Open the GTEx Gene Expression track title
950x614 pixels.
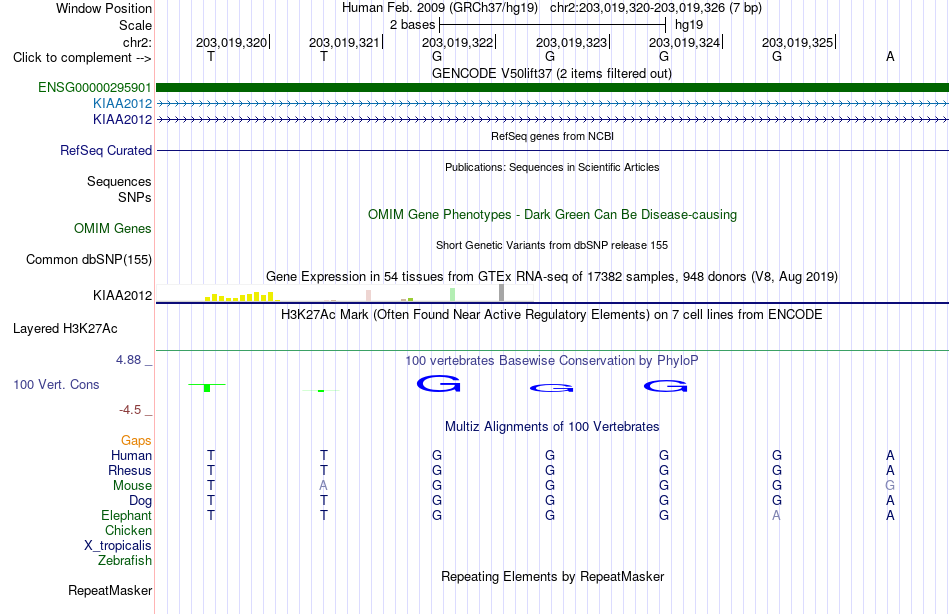[551, 276]
